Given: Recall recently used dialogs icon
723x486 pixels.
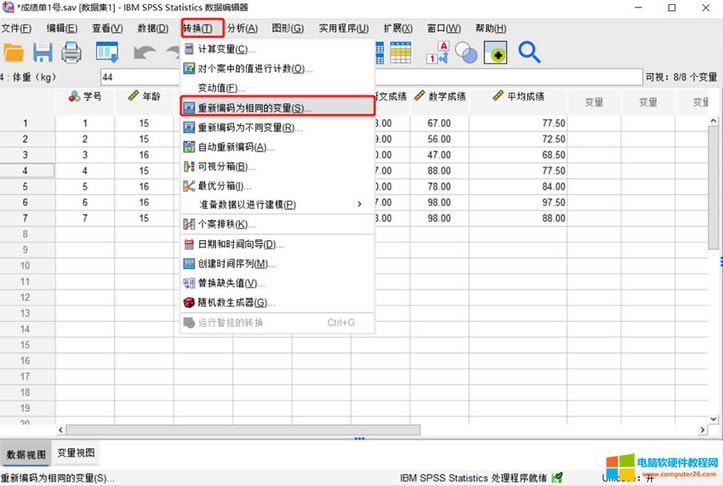Looking at the screenshot, I should 107,53.
